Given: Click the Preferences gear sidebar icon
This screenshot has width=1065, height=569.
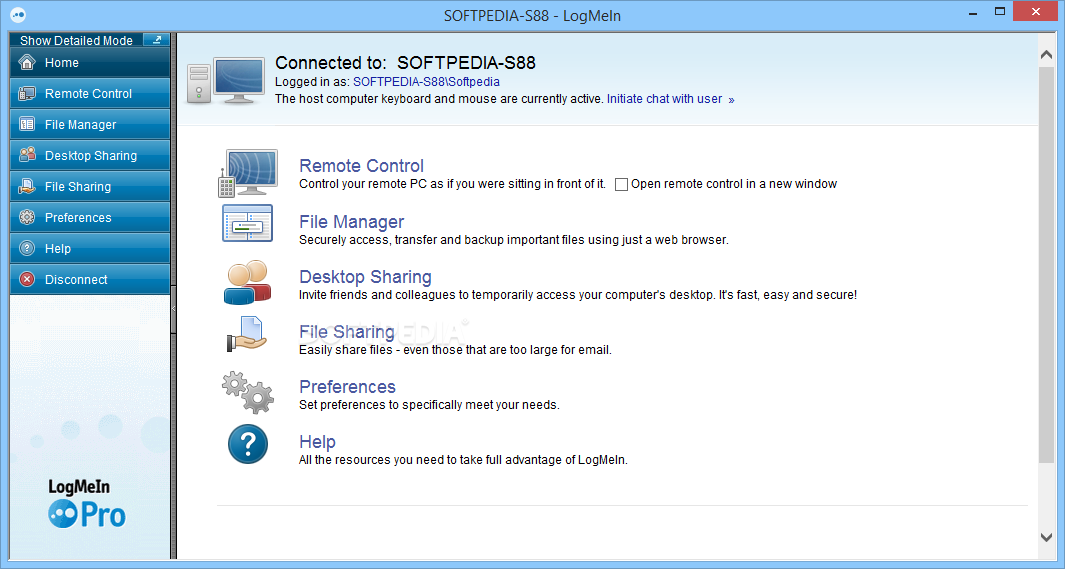Looking at the screenshot, I should click(27, 217).
